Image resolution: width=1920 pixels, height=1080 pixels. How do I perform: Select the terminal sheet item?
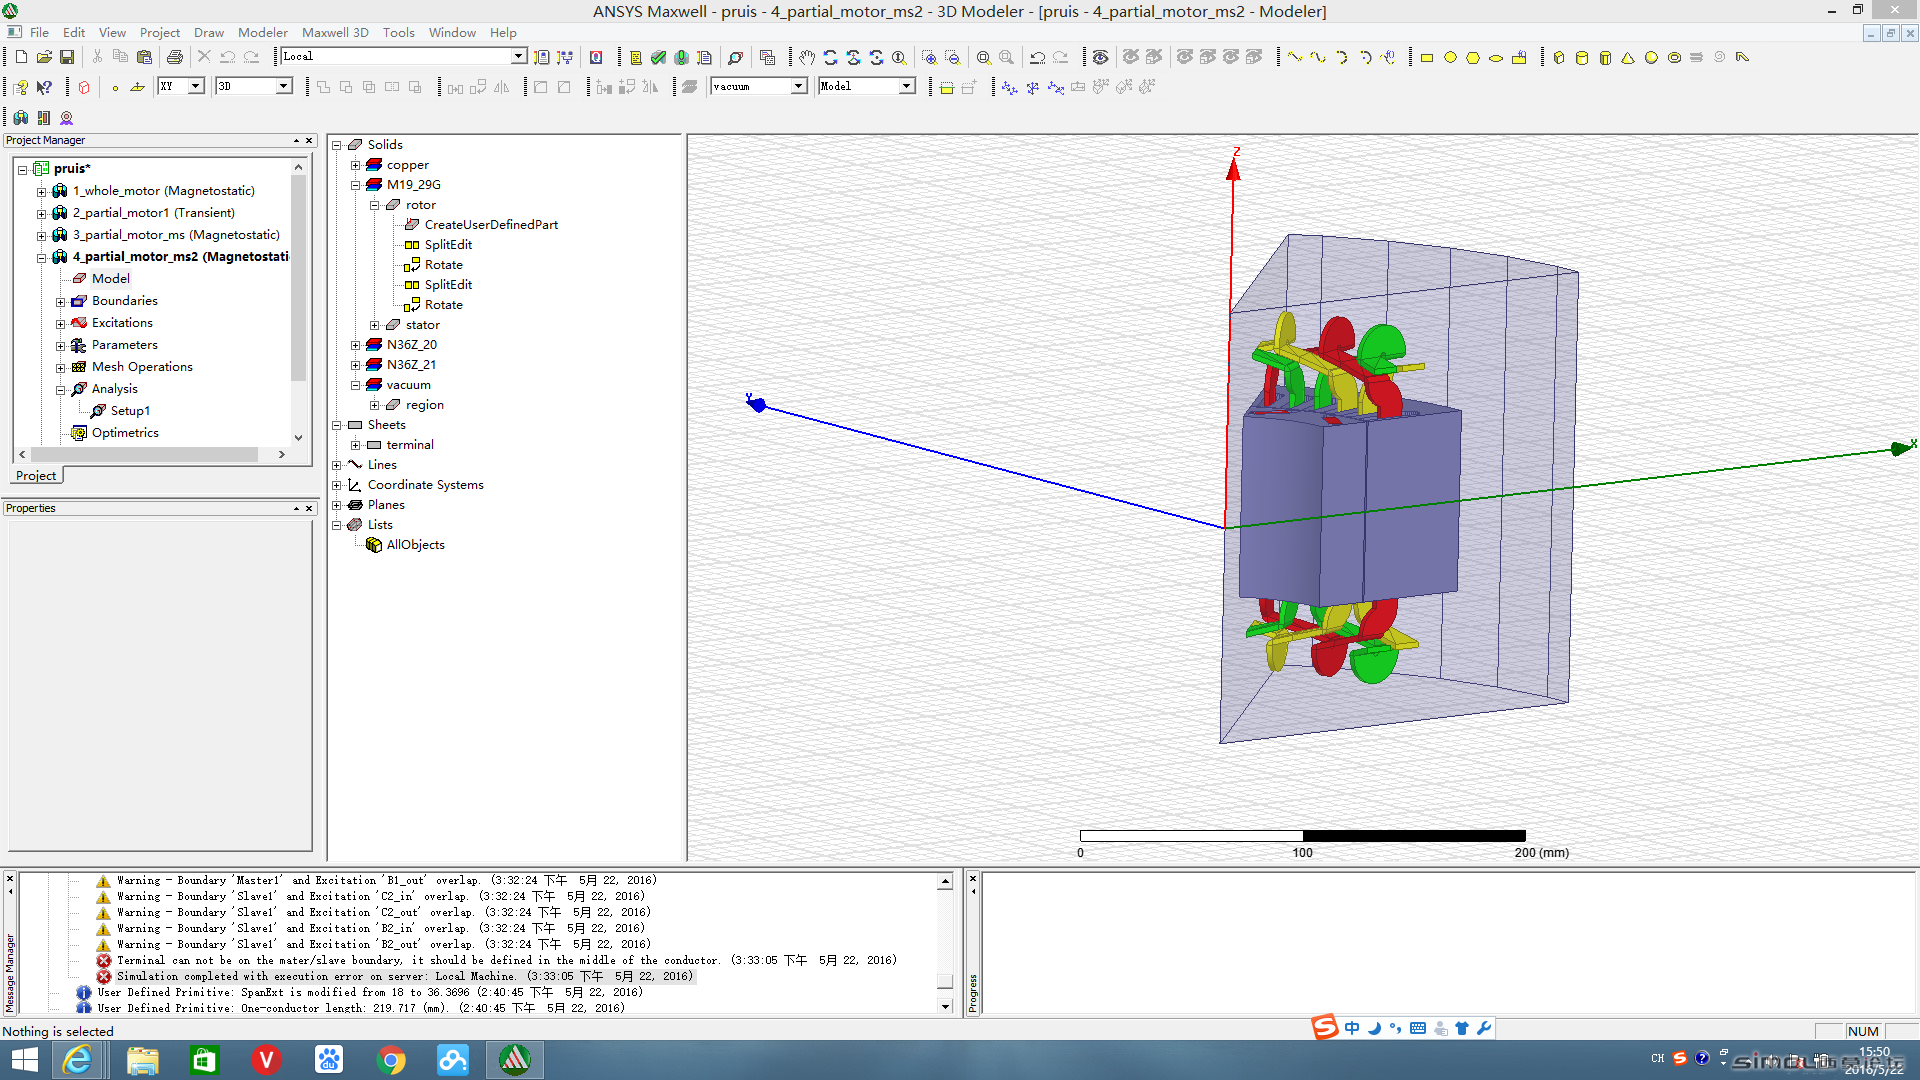[x=410, y=445]
